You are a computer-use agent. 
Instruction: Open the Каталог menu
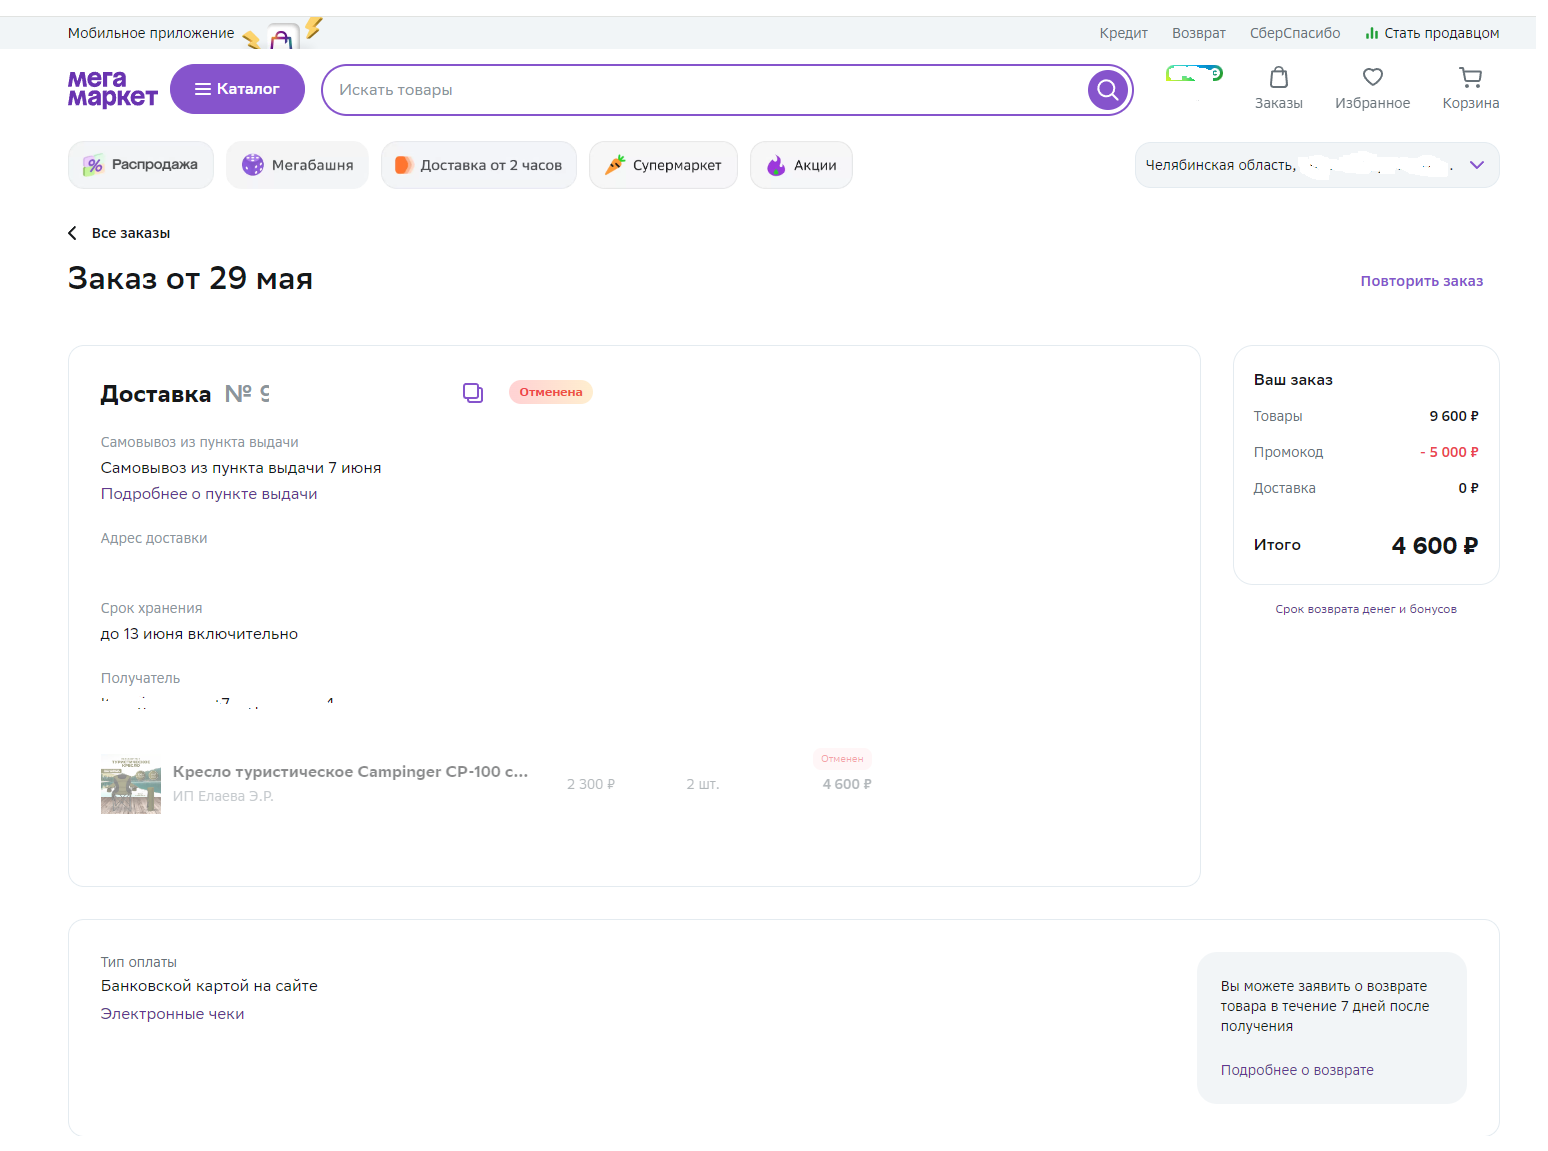237,89
